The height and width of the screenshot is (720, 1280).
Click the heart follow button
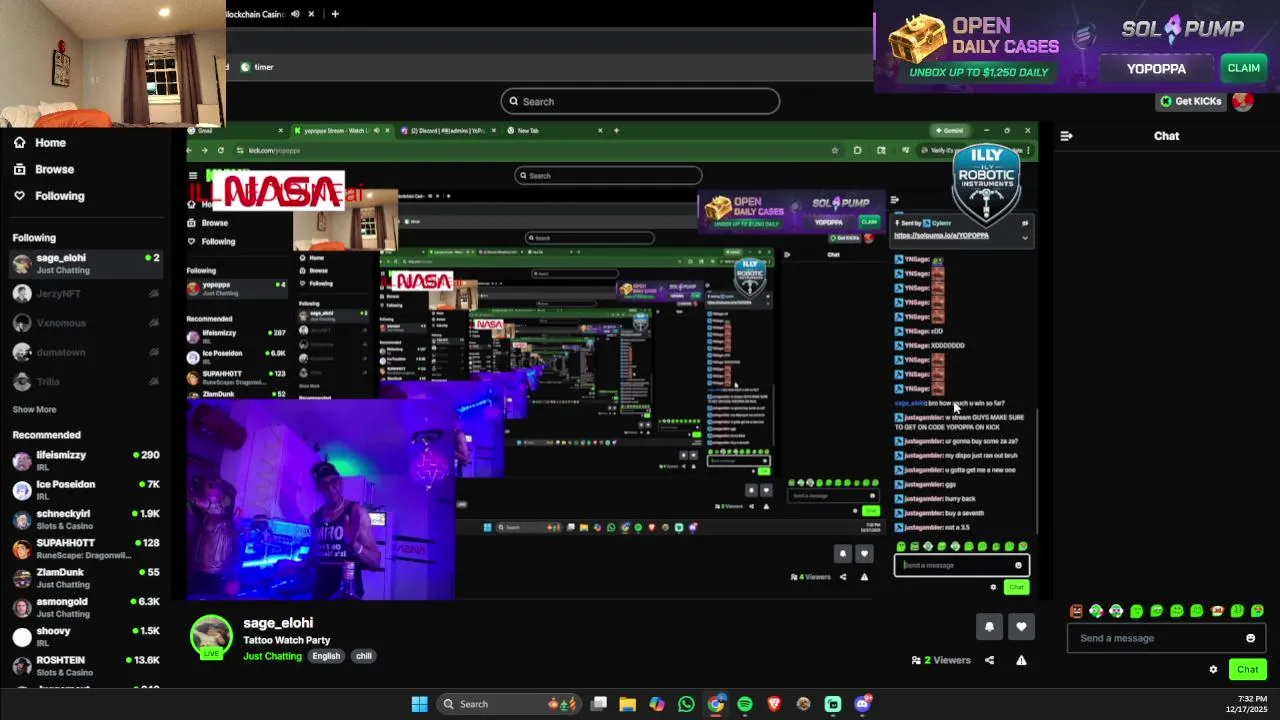(x=1021, y=626)
